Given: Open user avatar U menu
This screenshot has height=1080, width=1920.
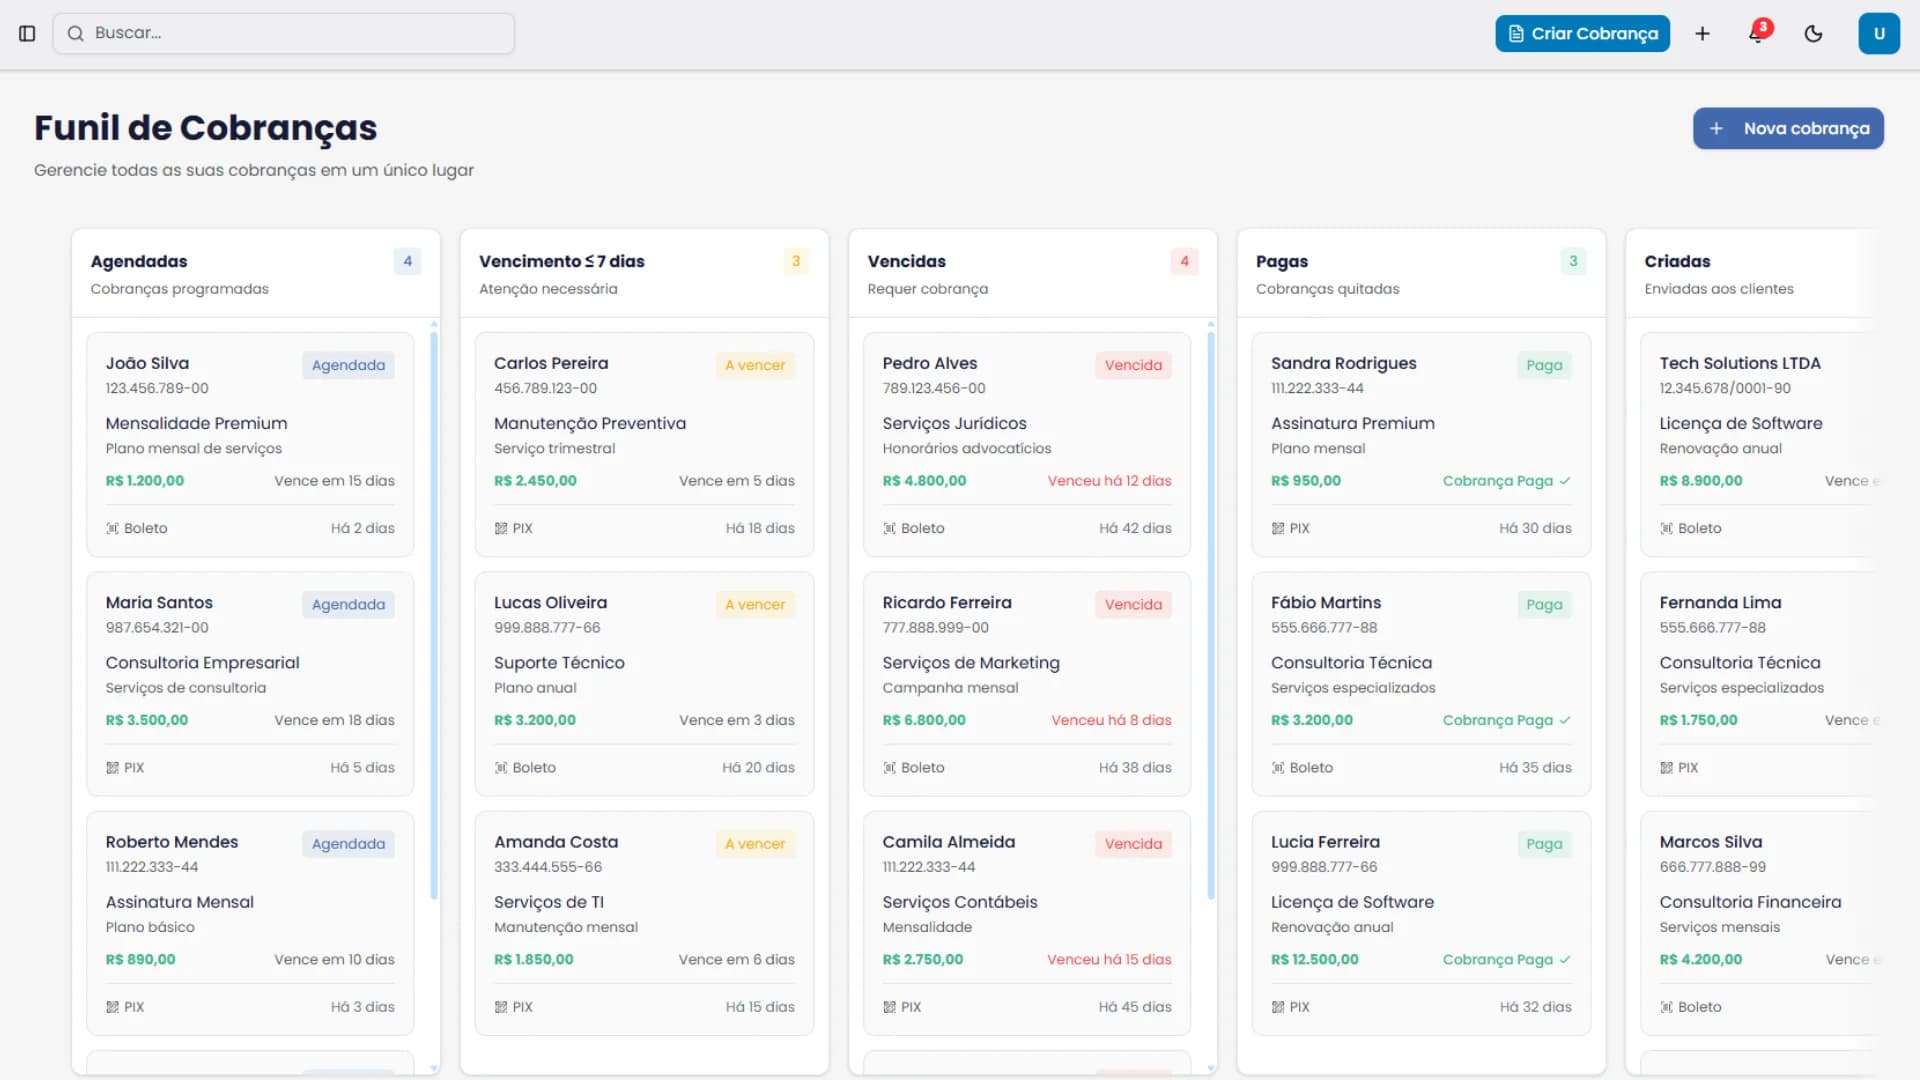Looking at the screenshot, I should pos(1878,33).
